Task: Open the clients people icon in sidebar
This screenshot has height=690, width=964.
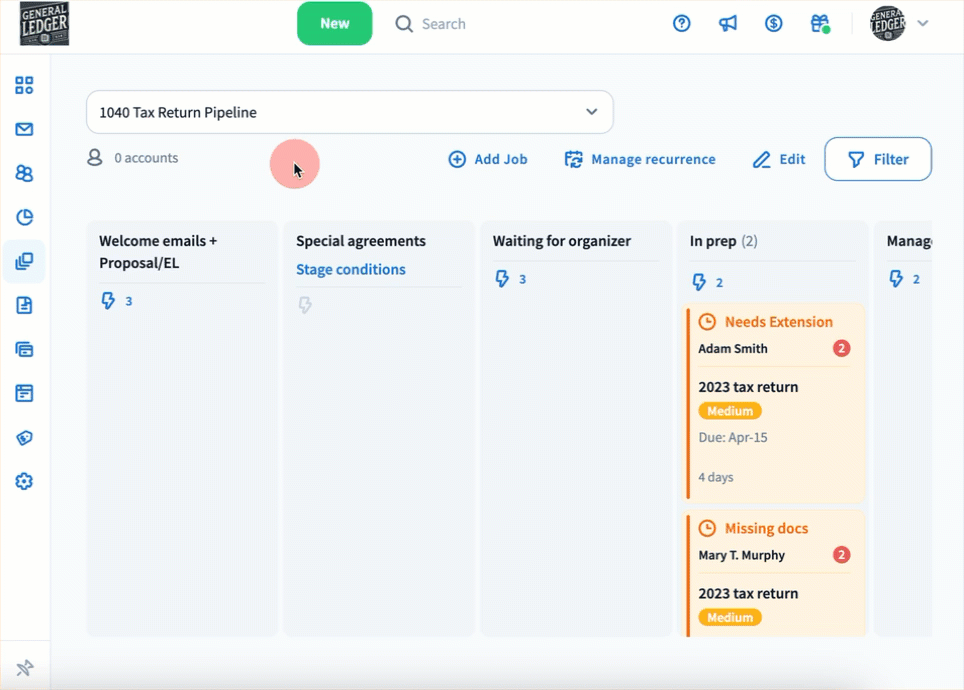Action: pos(24,173)
